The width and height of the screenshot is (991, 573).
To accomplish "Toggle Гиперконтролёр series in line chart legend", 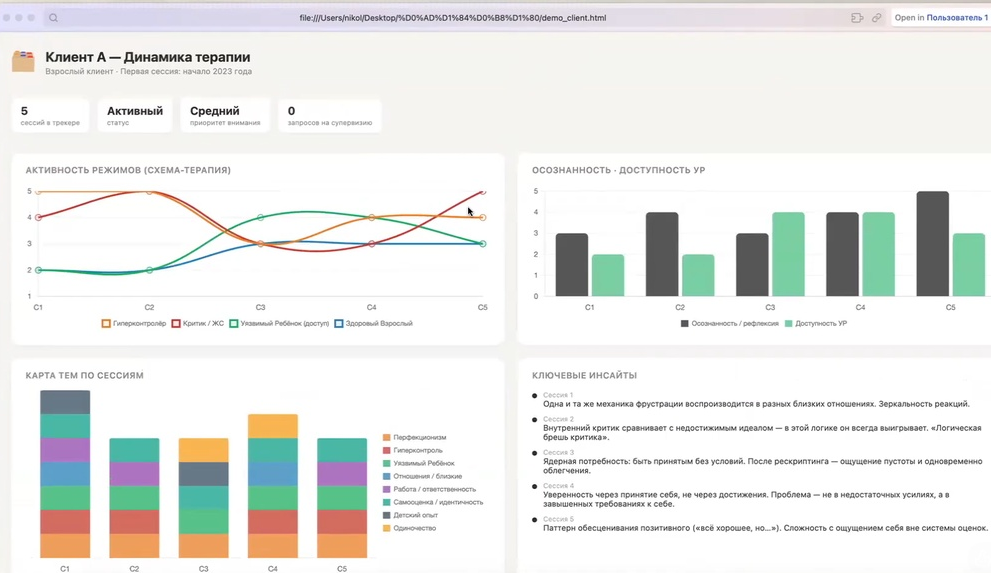I will (134, 323).
